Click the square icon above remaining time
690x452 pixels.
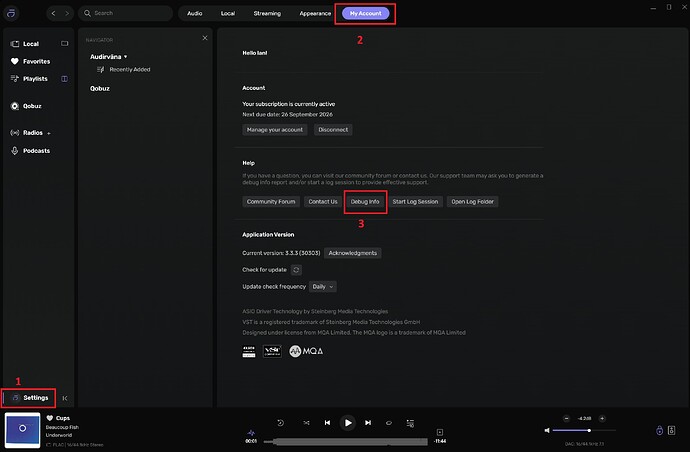(440, 432)
